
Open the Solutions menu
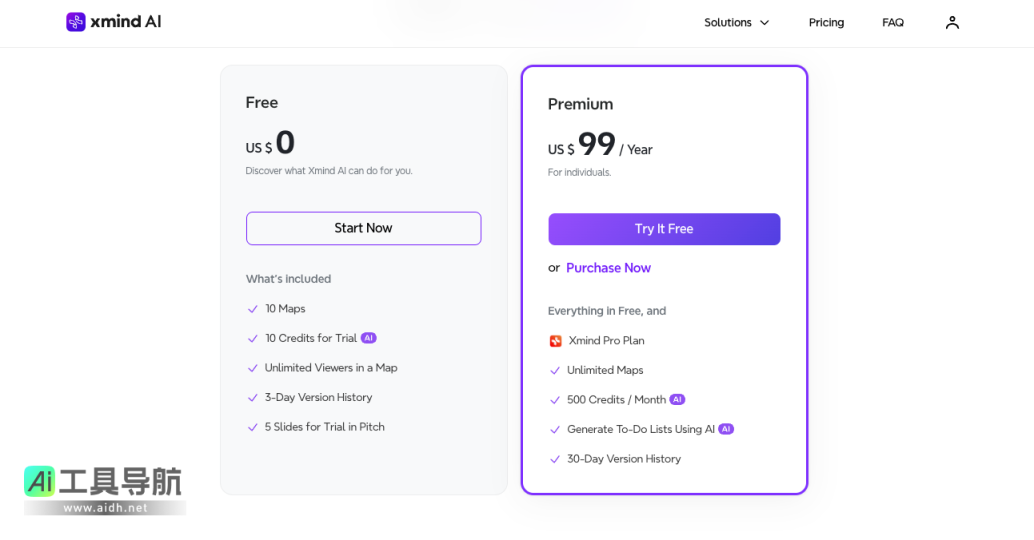coord(737,22)
